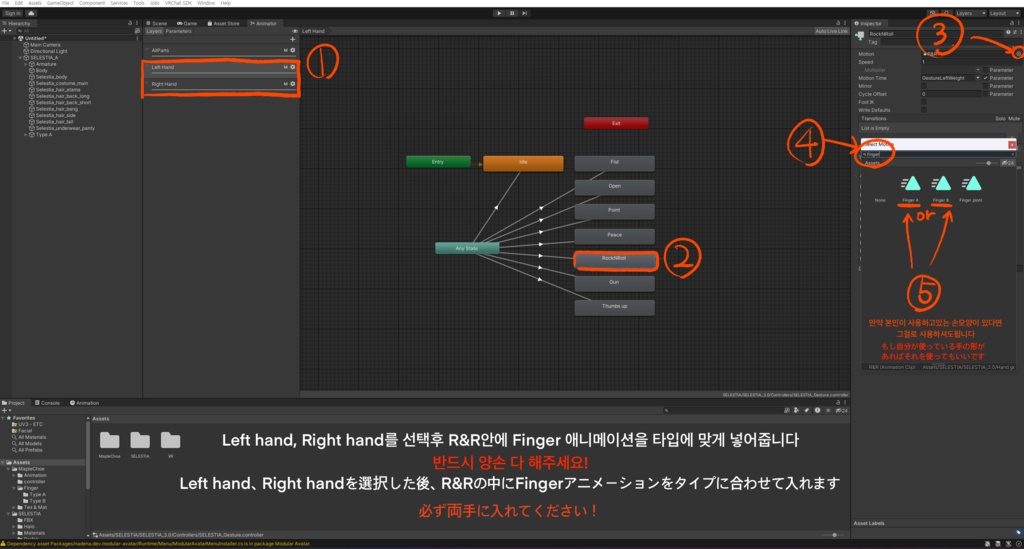Open the Layout dropdown in top toolbar
This screenshot has height=549, width=1024.
[1003, 13]
